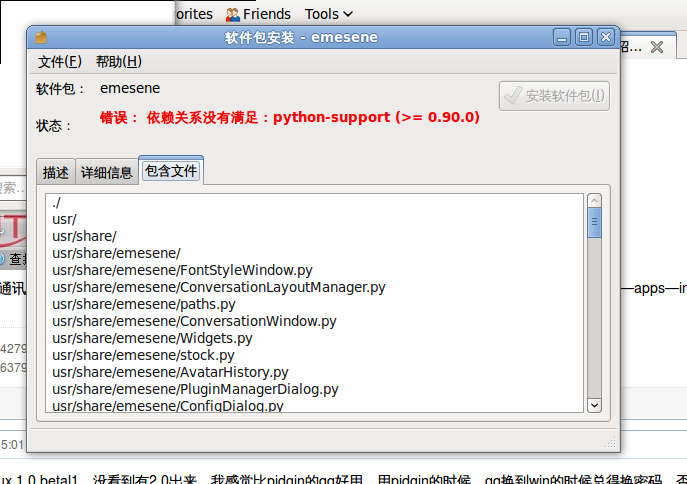Select the line usr/share/emesene/stock.py

click(143, 355)
